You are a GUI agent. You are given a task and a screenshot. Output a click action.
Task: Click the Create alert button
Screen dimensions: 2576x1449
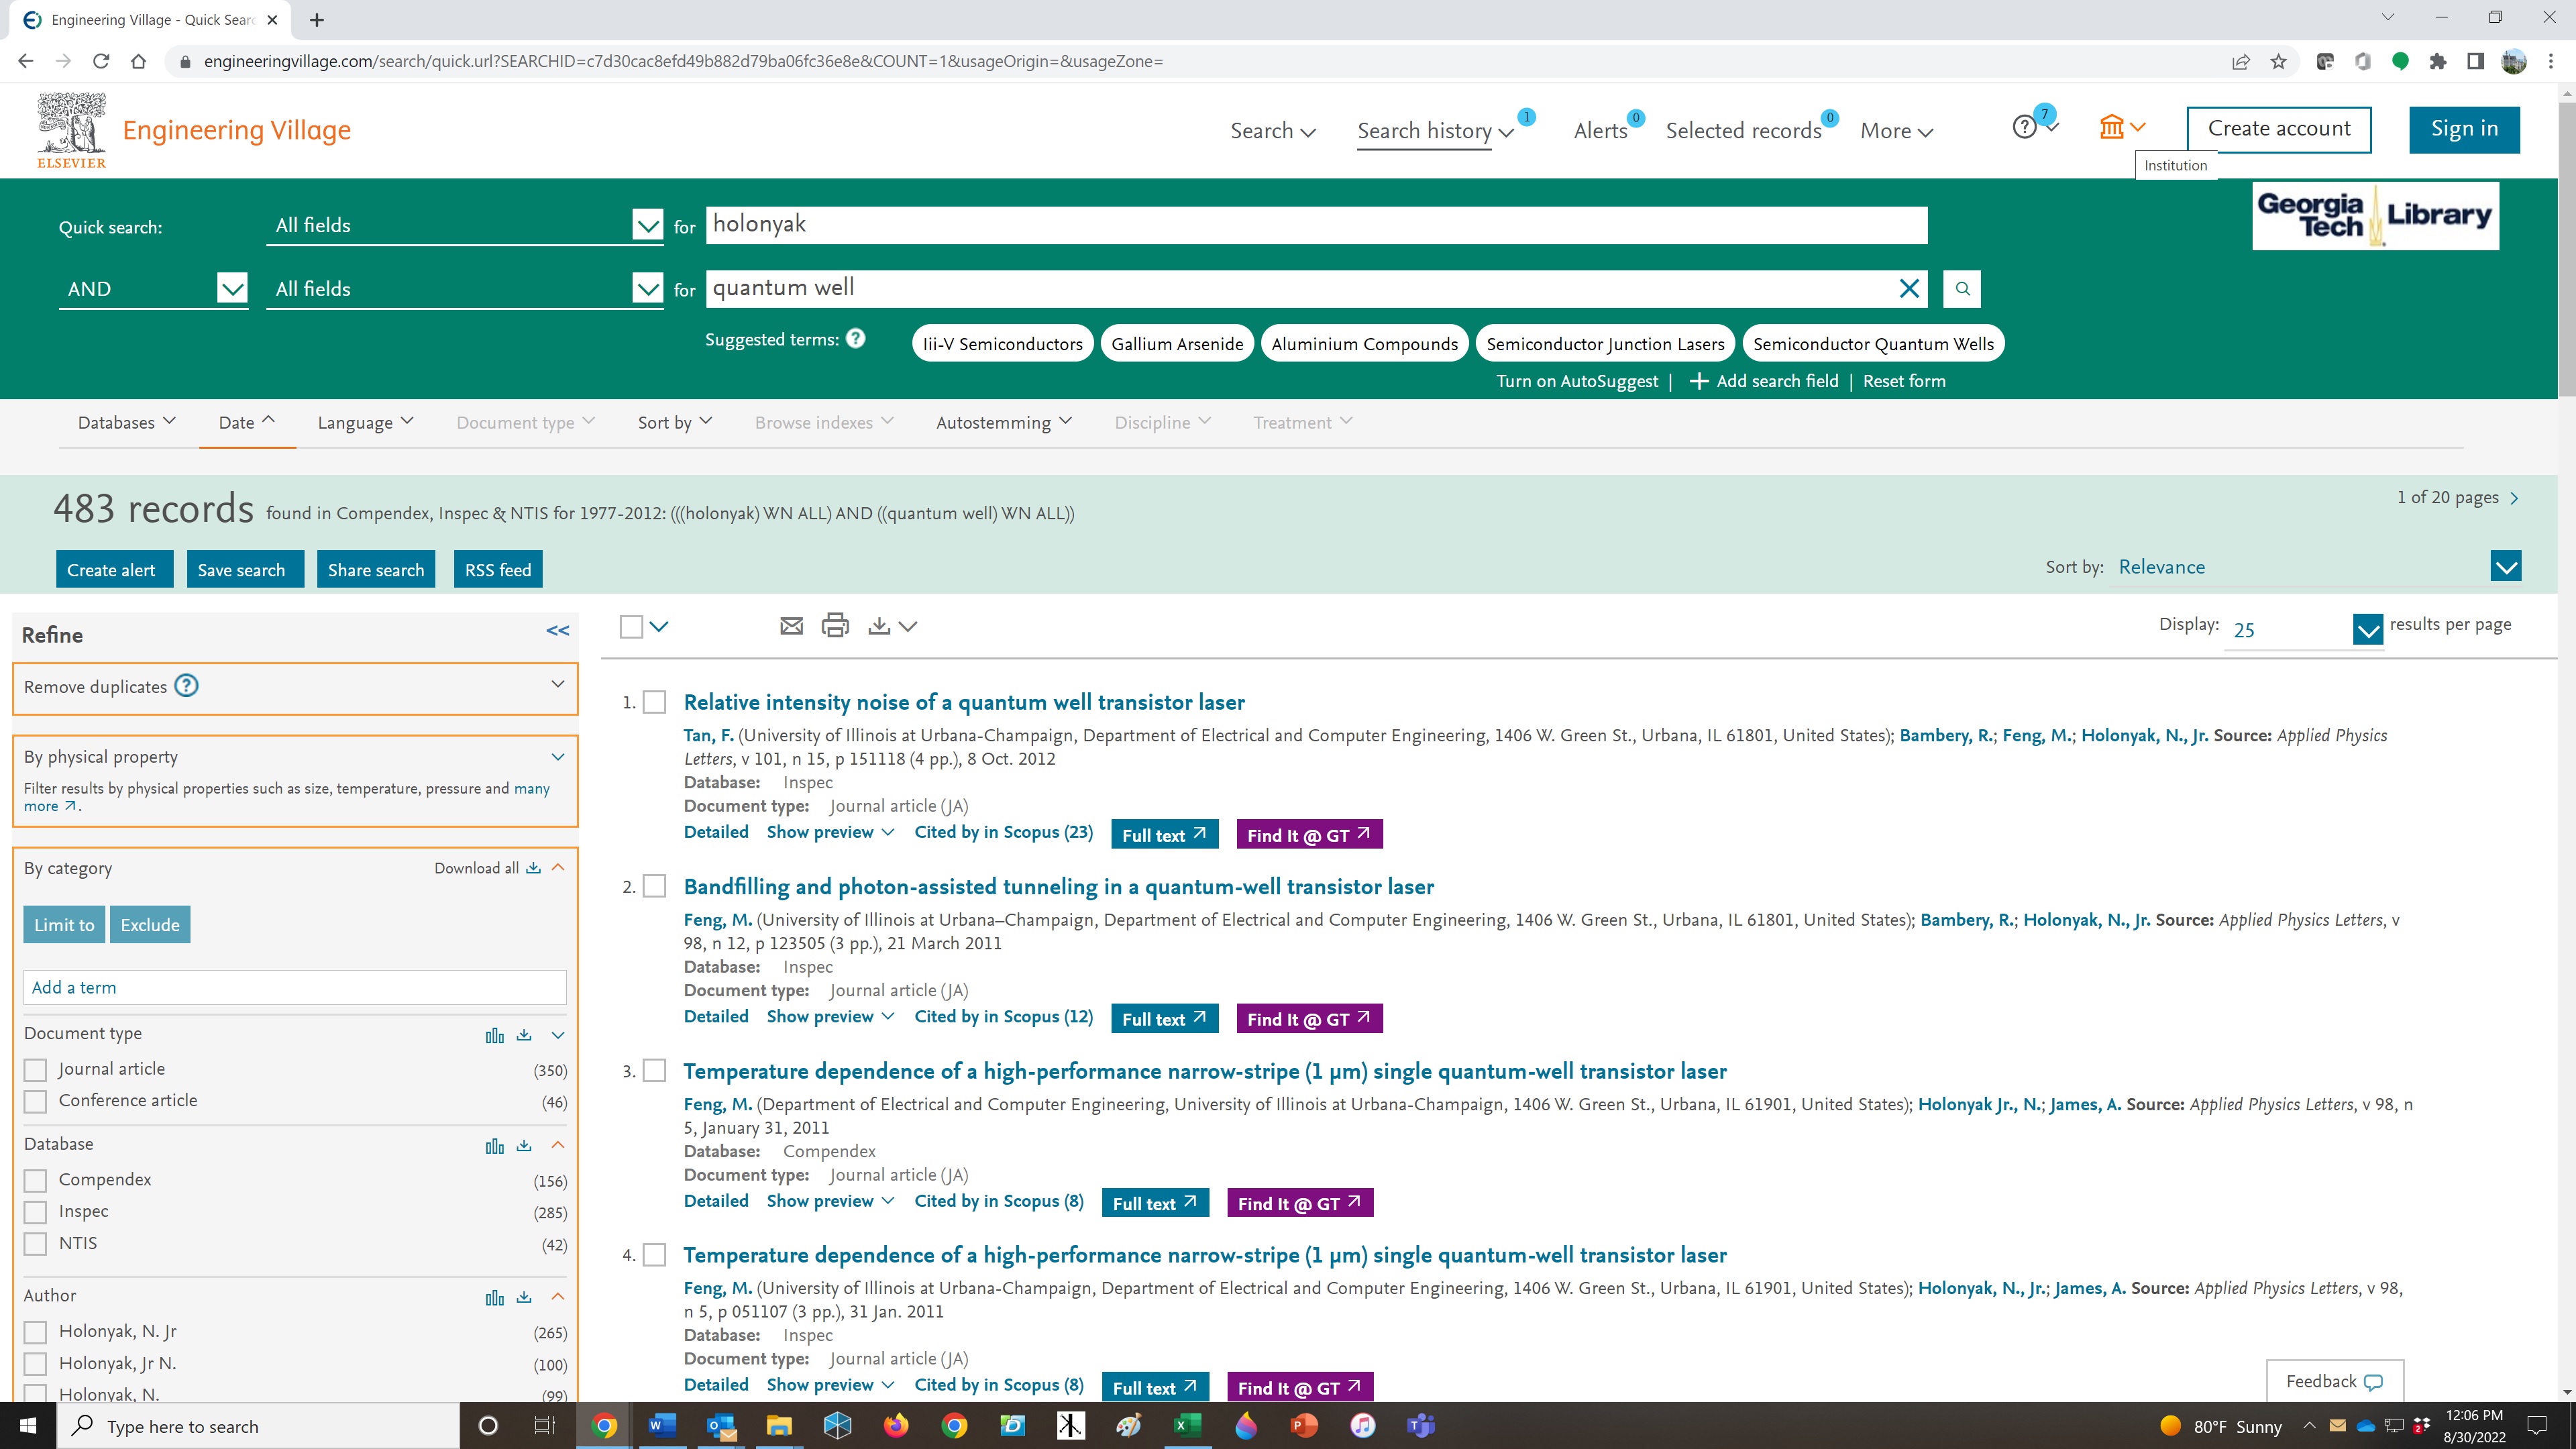(x=111, y=570)
